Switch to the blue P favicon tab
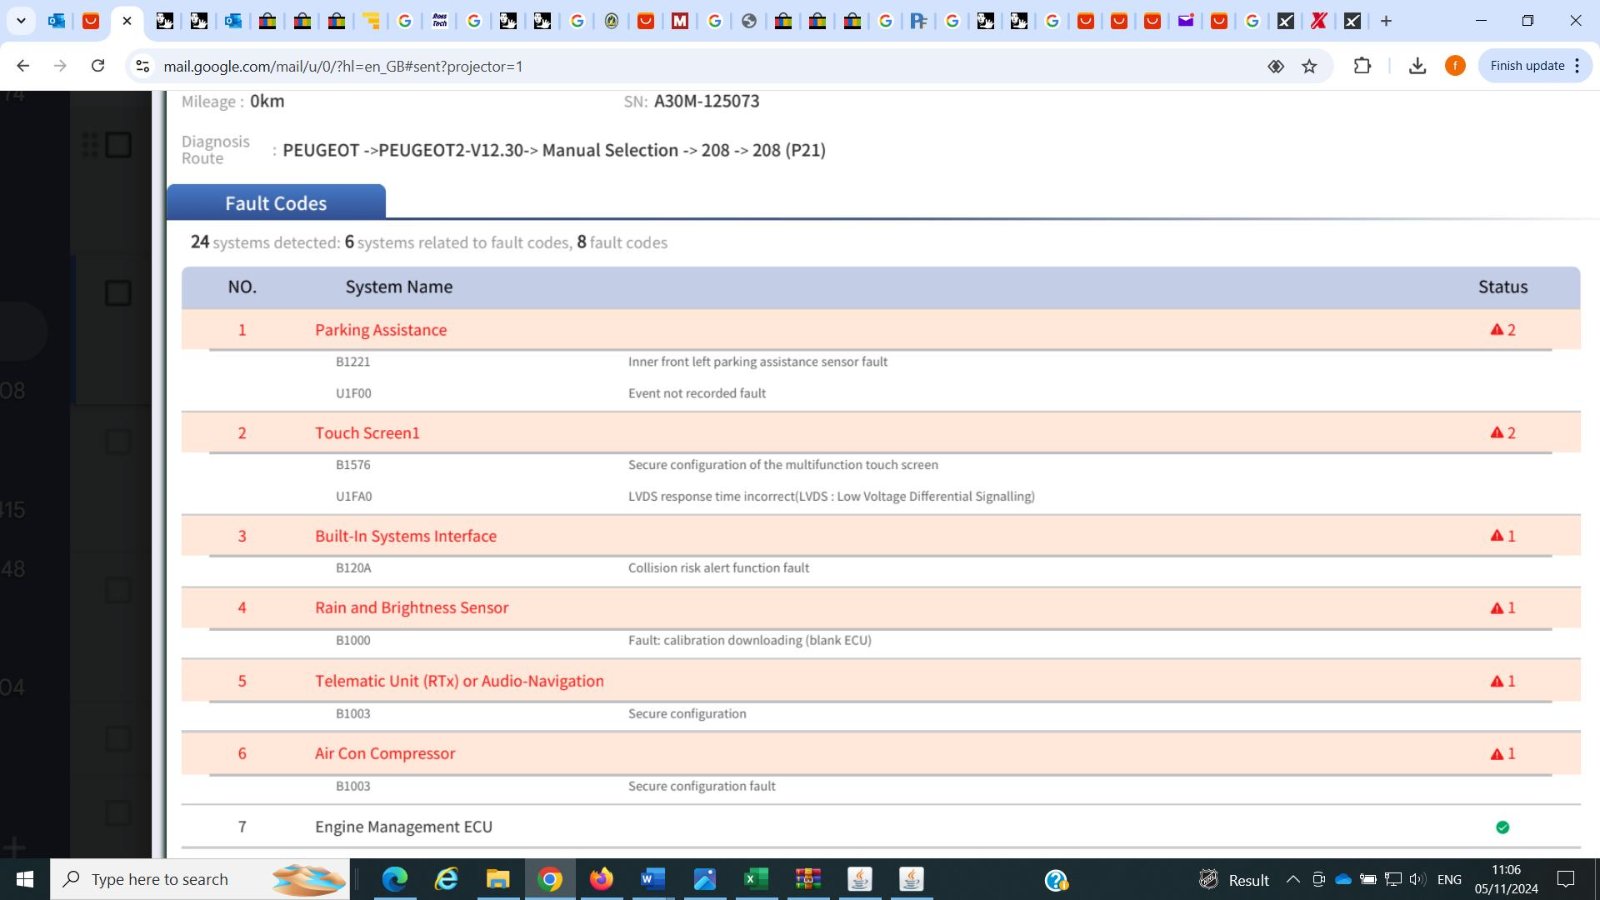Image resolution: width=1600 pixels, height=900 pixels. (x=919, y=20)
